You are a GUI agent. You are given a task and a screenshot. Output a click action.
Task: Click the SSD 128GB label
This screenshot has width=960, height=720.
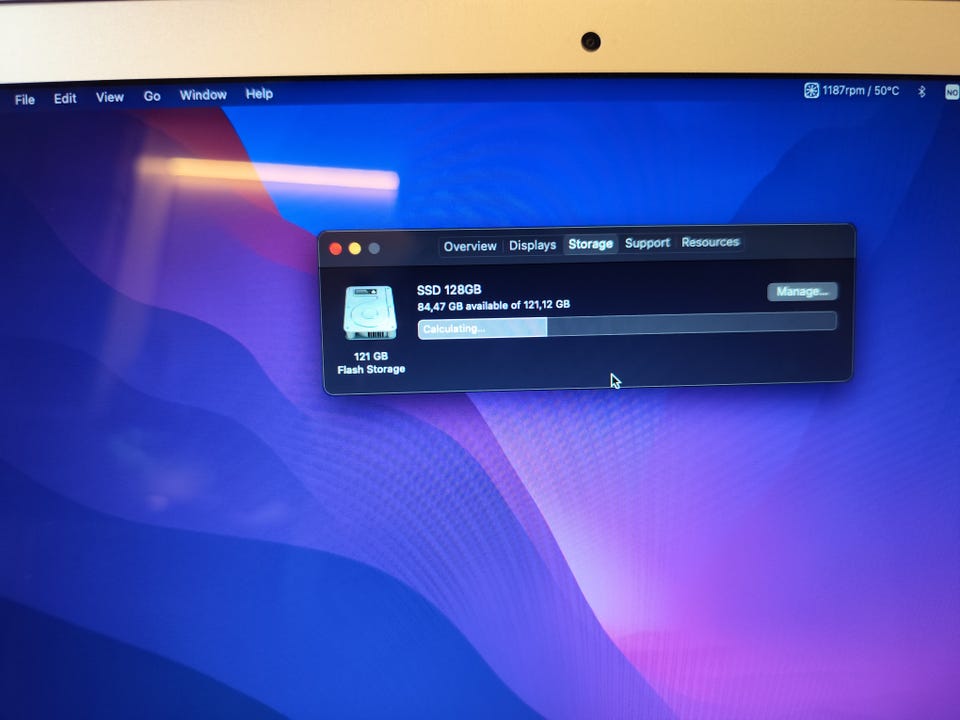point(449,290)
